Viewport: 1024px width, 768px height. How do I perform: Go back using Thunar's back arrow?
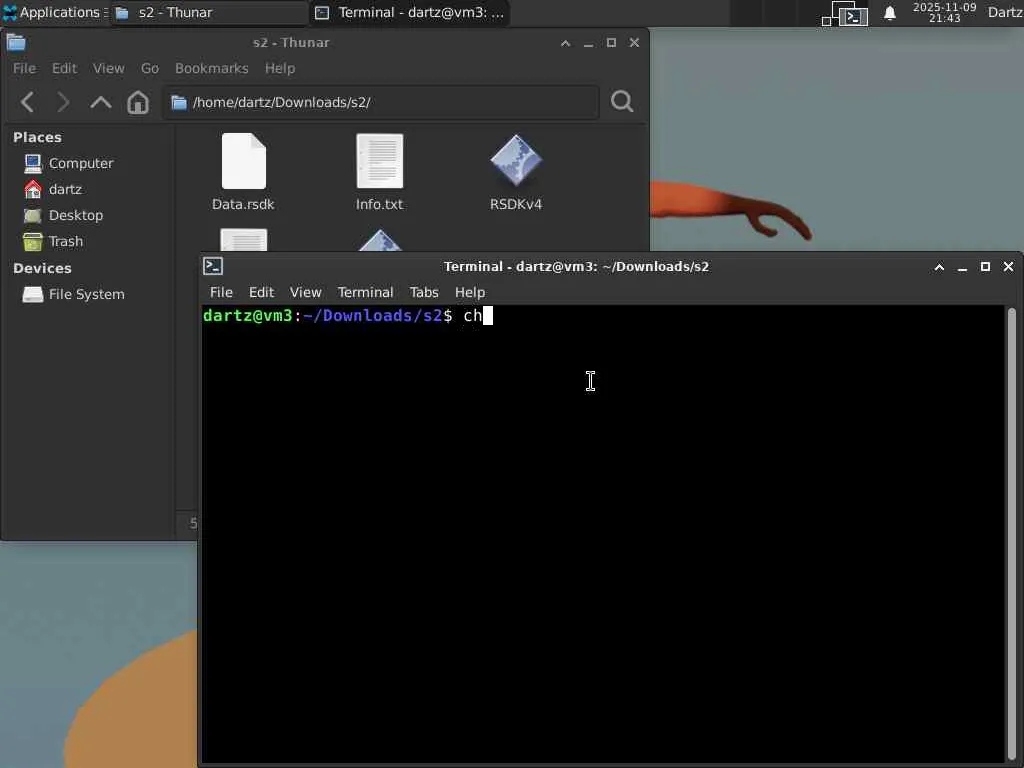click(27, 102)
